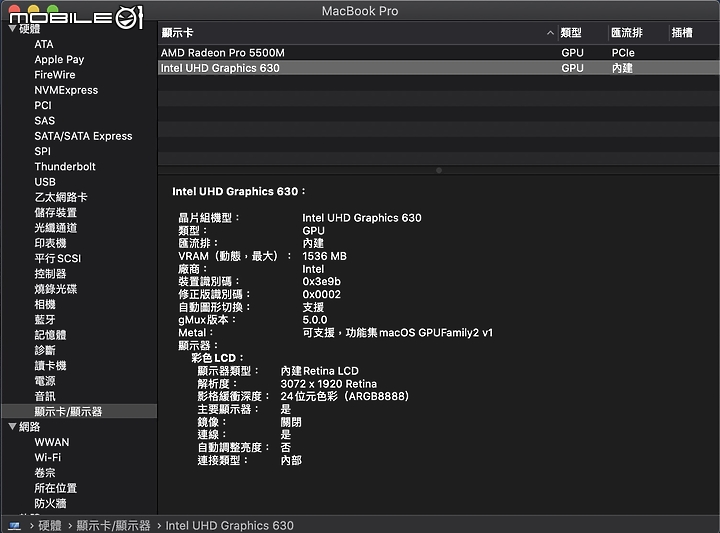Image resolution: width=720 pixels, height=533 pixels.
Task: Select PCI in the hardware list
Action: (x=43, y=105)
